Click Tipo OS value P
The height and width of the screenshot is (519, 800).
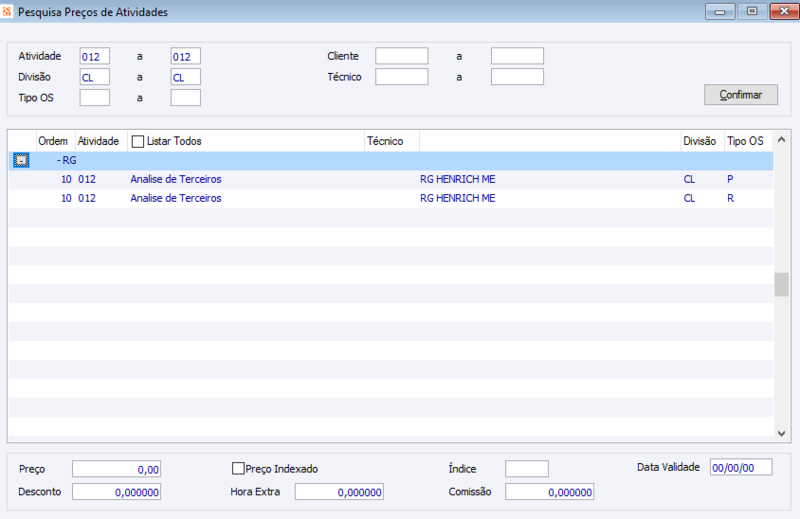tap(730, 179)
